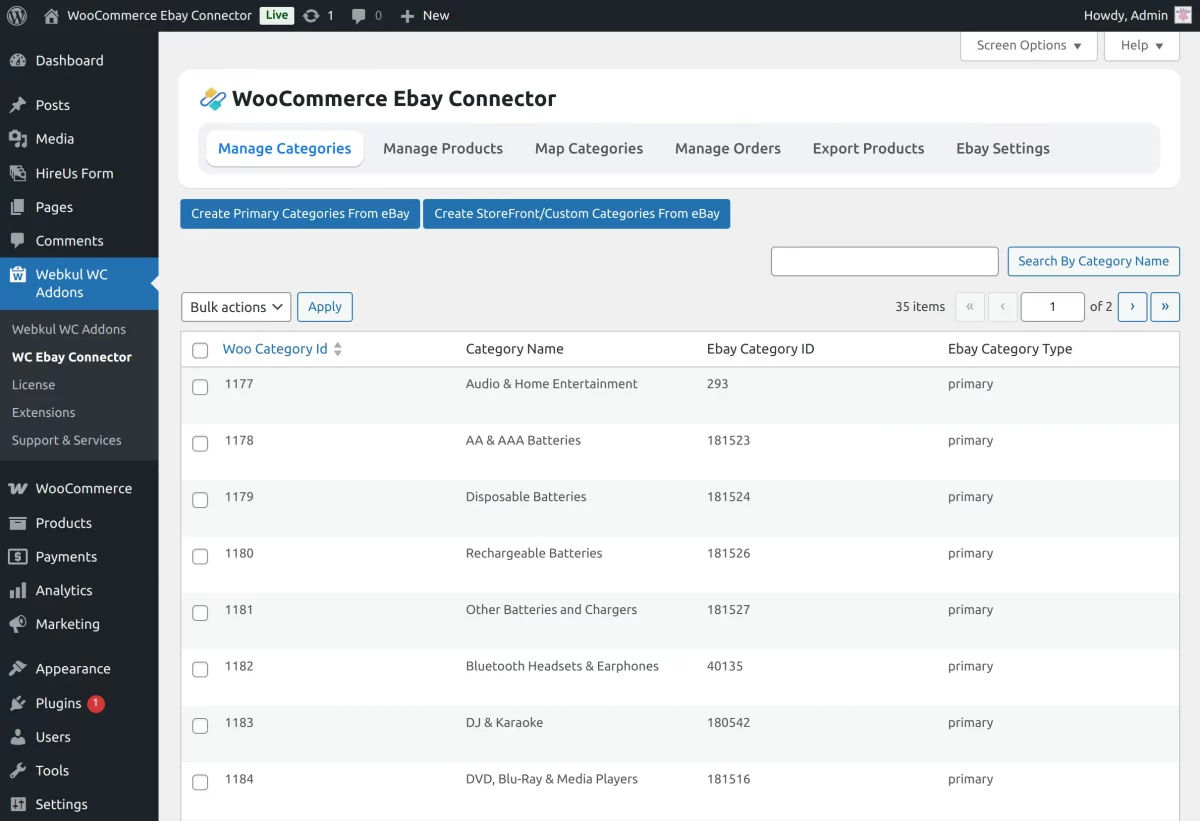Image resolution: width=1200 pixels, height=821 pixels.
Task: Check the Bluetooth Headsets & Earphones row
Action: (200, 669)
